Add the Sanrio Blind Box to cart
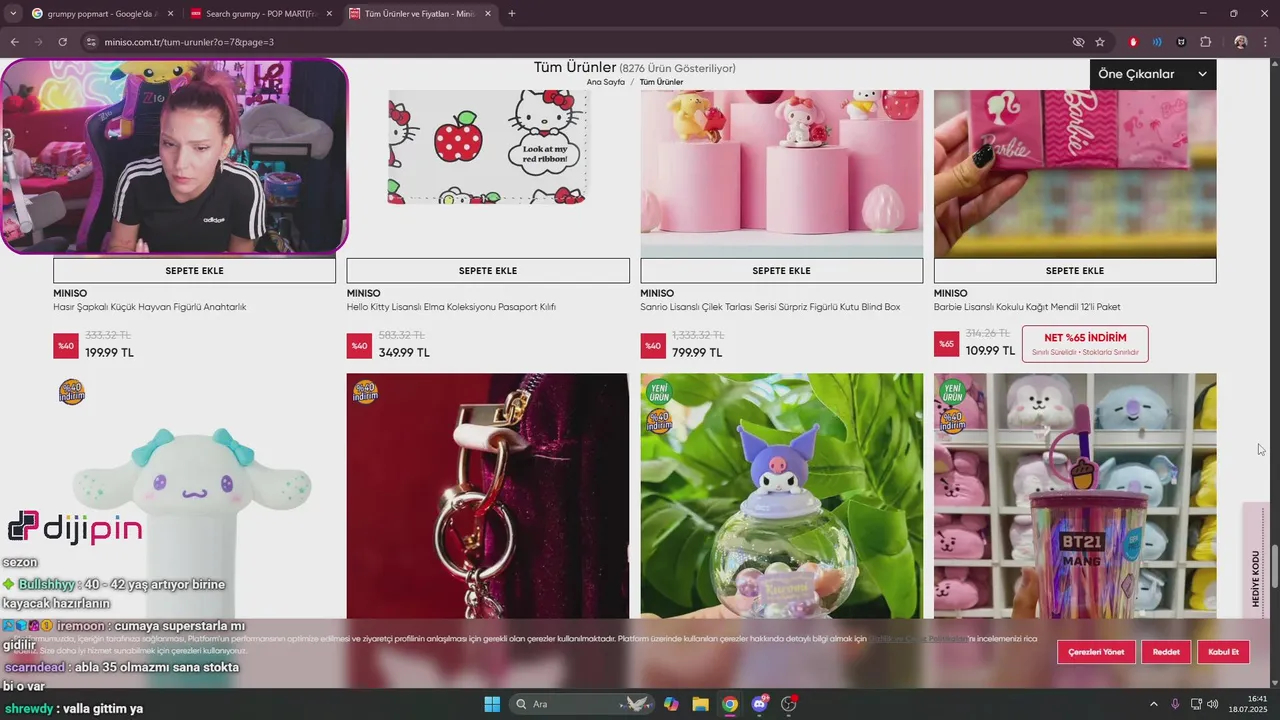 (x=781, y=271)
